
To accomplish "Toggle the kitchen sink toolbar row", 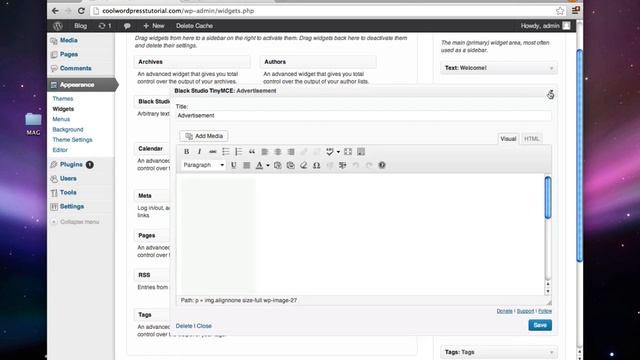I will [361, 152].
